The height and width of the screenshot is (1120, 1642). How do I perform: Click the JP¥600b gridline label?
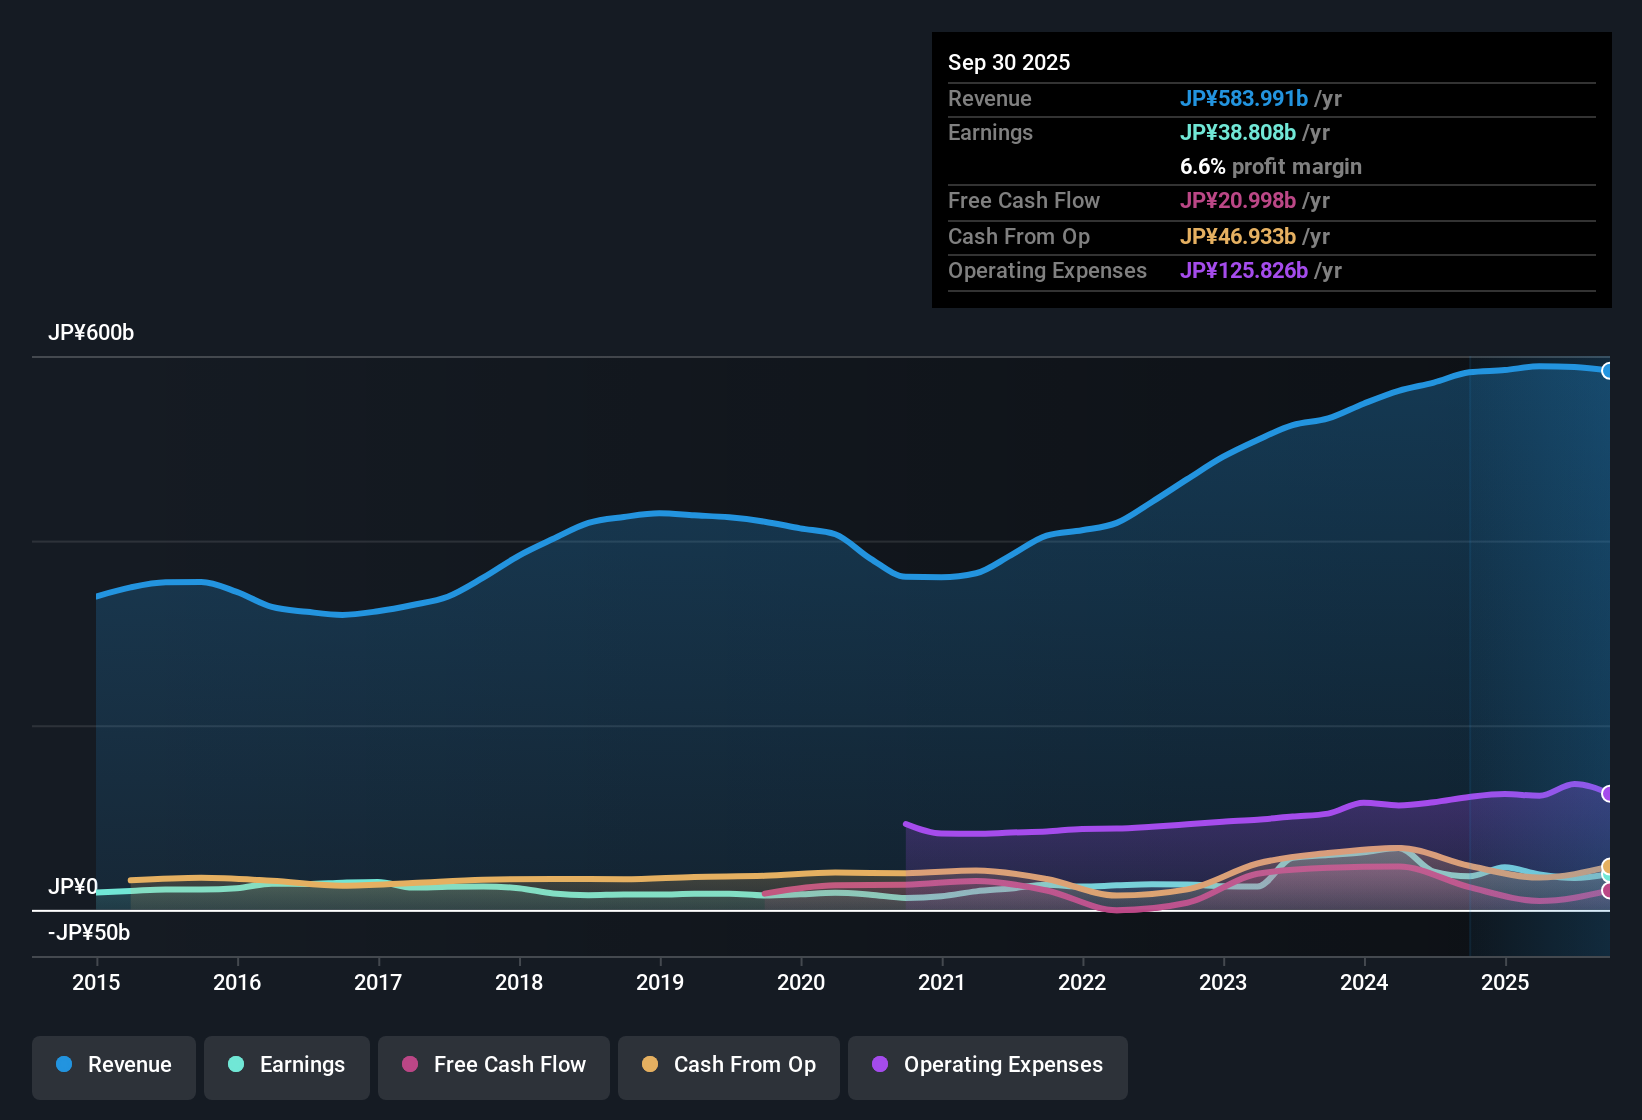[x=91, y=333]
